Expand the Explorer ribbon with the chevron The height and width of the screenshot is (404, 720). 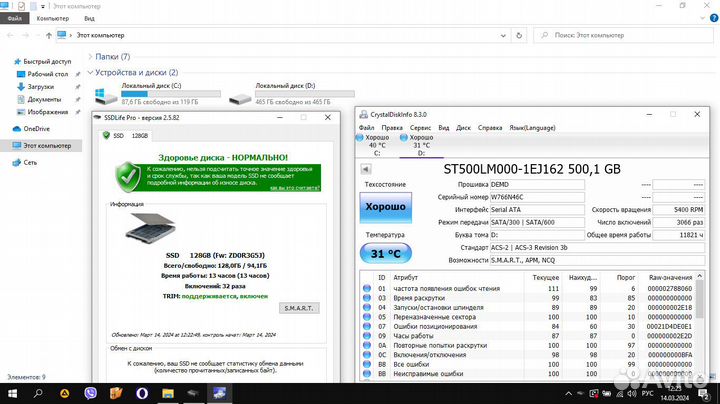[702, 18]
